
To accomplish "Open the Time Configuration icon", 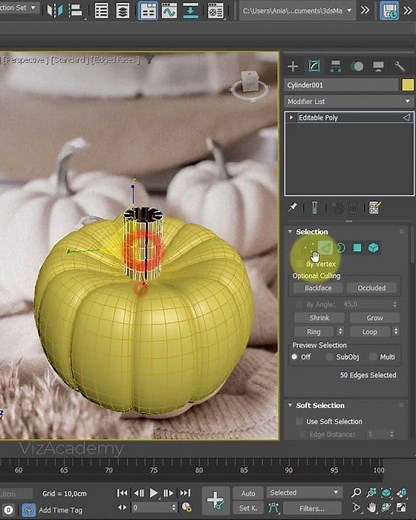I will point(187,508).
